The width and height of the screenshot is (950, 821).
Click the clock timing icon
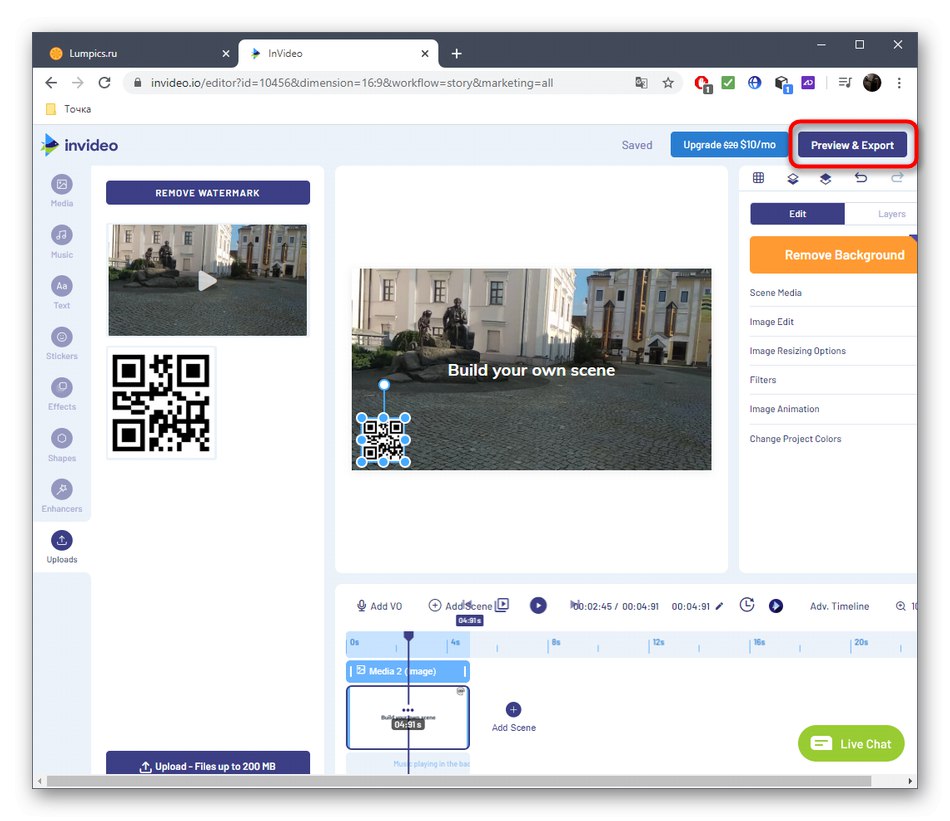pyautogui.click(x=747, y=605)
